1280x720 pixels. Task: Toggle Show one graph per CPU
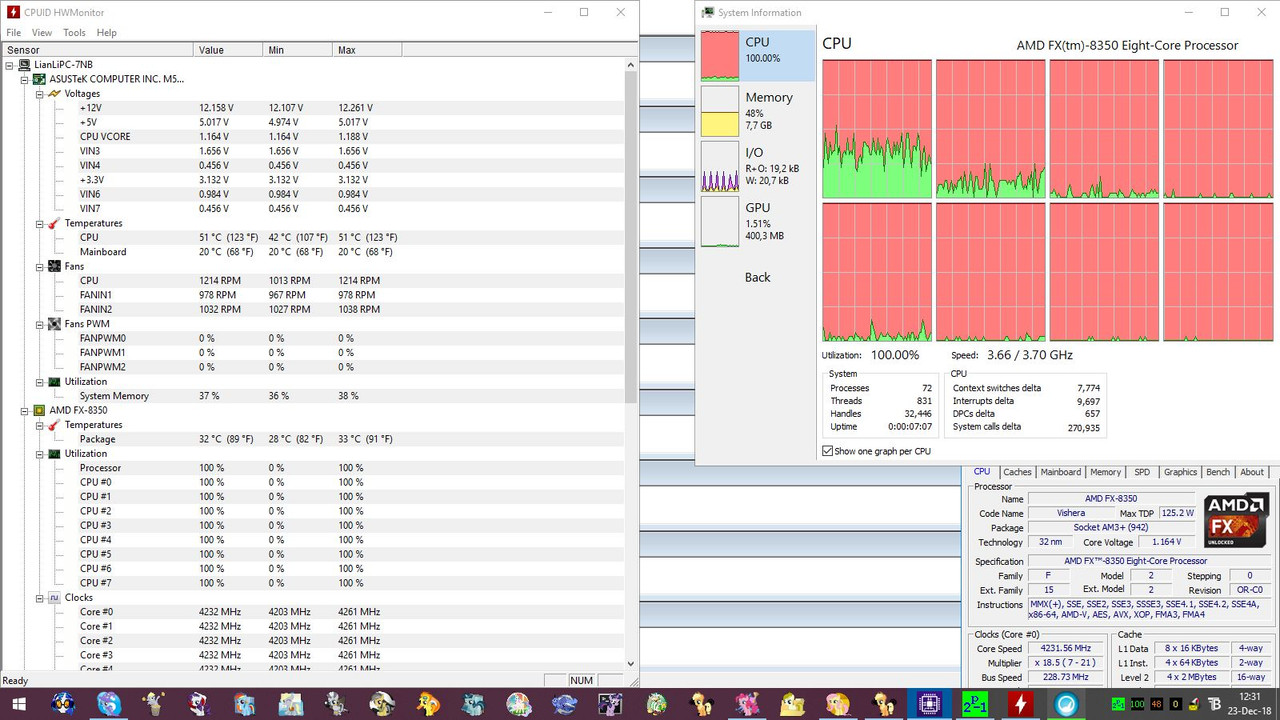827,451
